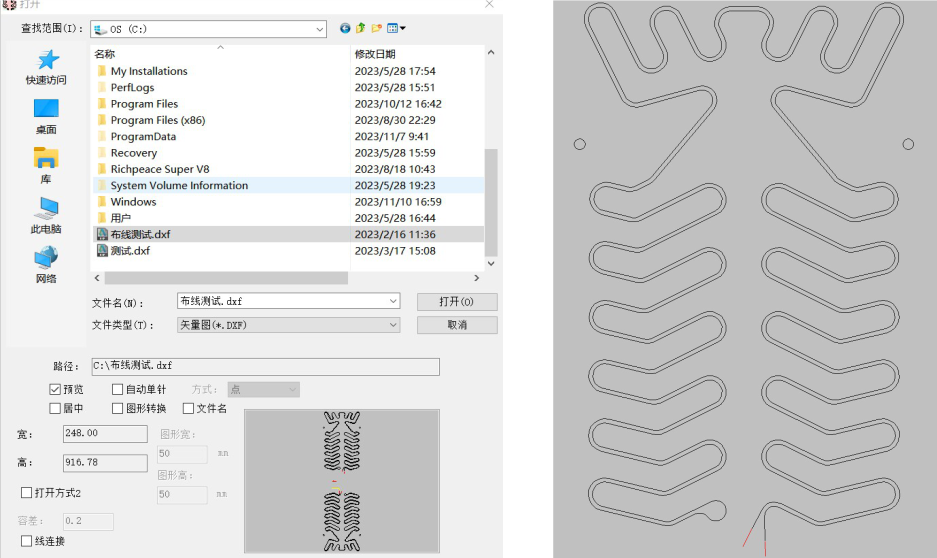Viewport: 937px width, 558px height.
Task: Toggle the 预览 checkbox
Action: (55, 390)
